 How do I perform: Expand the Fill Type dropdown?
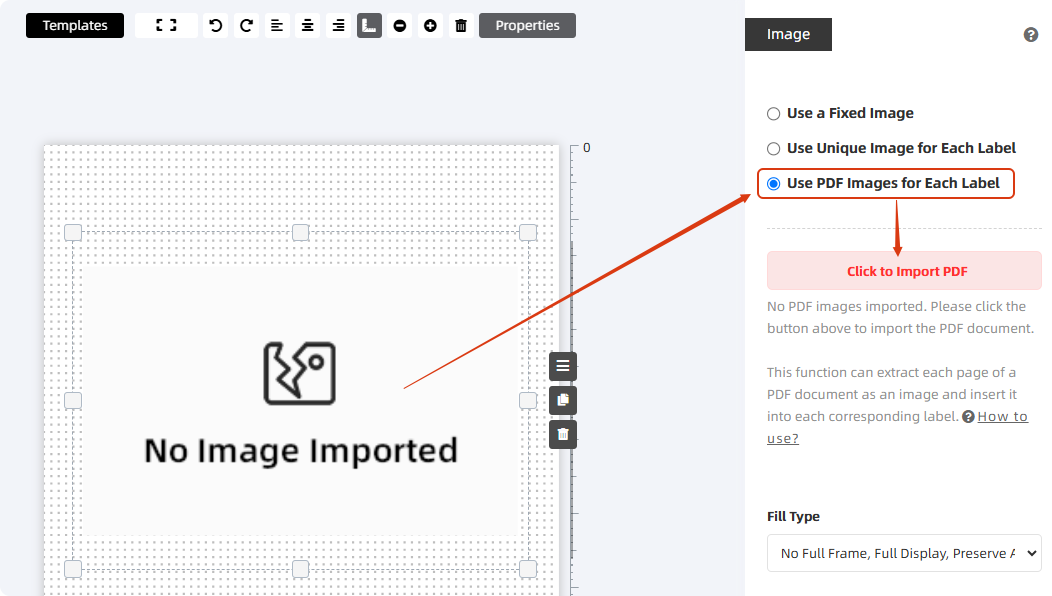point(904,553)
